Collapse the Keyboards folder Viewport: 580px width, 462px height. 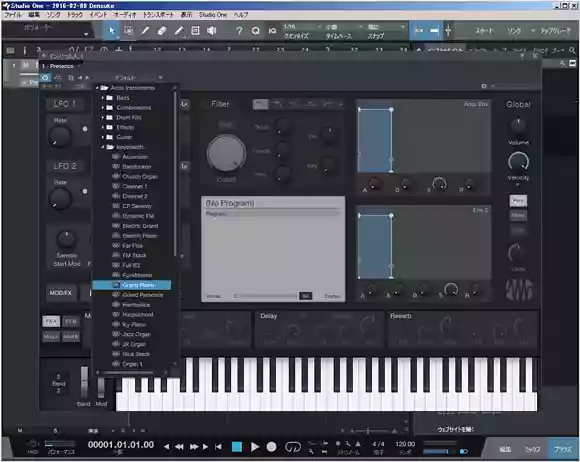(103, 147)
